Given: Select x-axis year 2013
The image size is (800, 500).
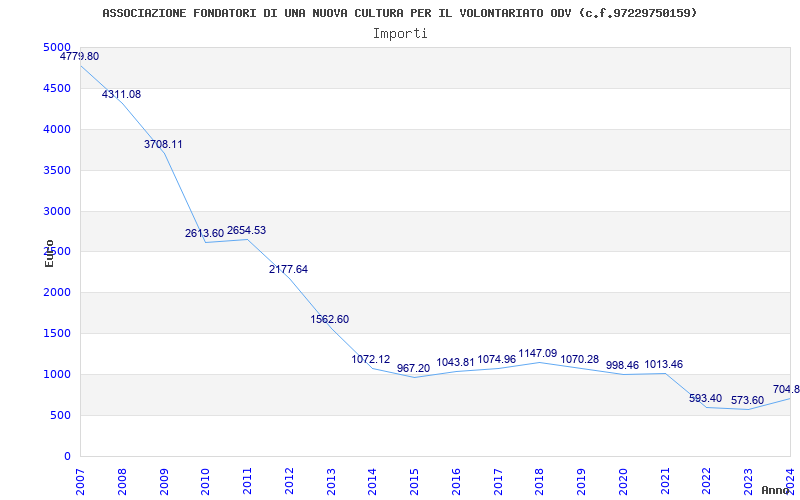Looking at the screenshot, I should (331, 482).
